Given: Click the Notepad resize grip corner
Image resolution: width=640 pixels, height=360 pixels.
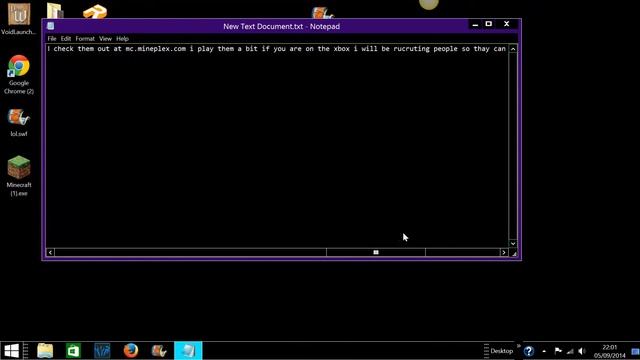Looking at the screenshot, I should [513, 253].
